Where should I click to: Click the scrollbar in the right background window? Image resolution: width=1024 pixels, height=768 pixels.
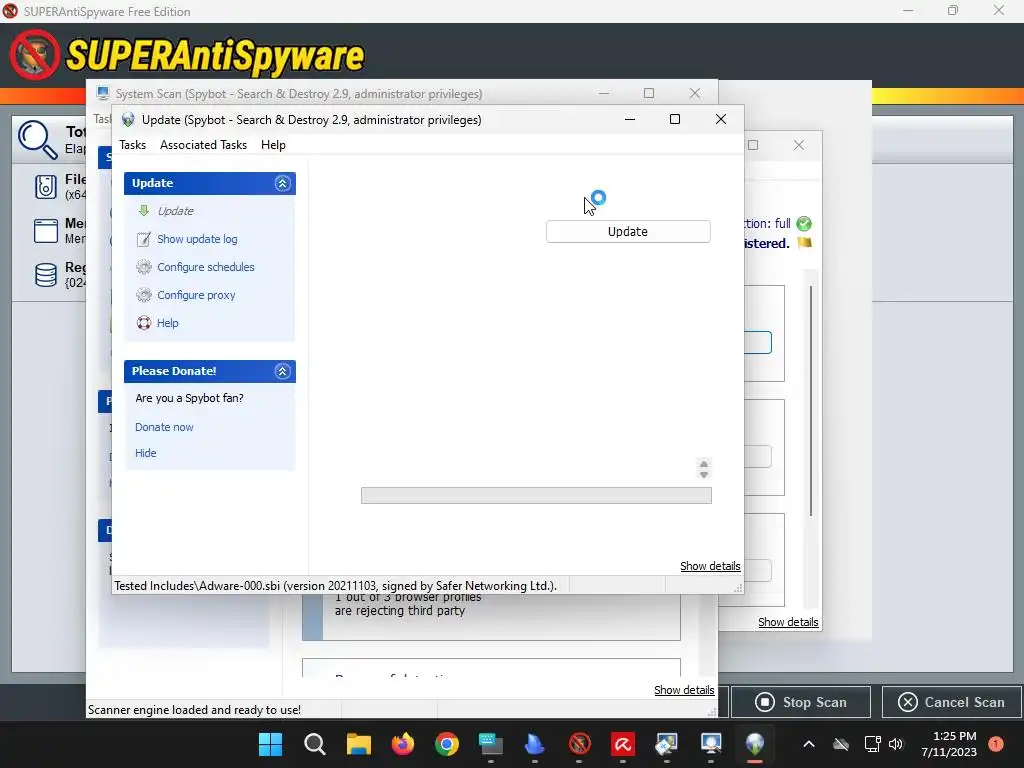click(810, 401)
